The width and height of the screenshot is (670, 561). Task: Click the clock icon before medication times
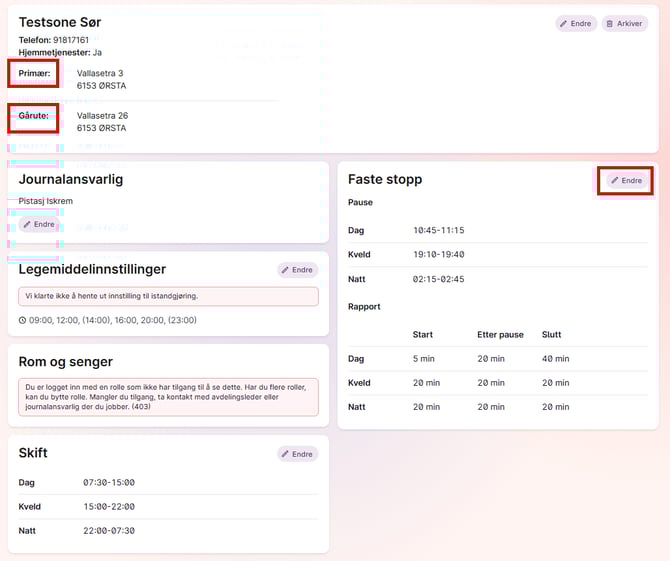[x=22, y=320]
